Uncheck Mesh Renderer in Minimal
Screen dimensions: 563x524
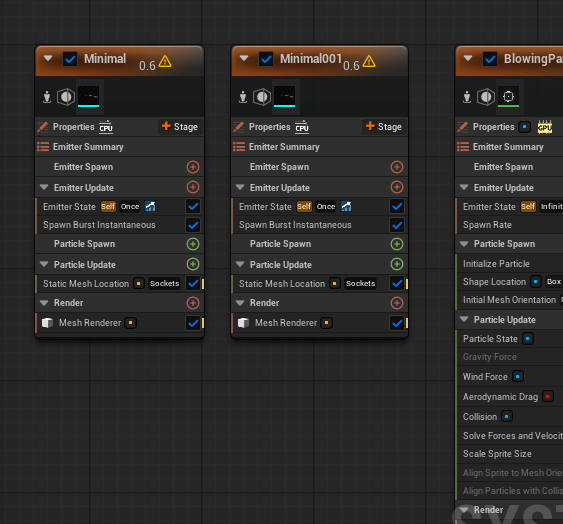193,323
